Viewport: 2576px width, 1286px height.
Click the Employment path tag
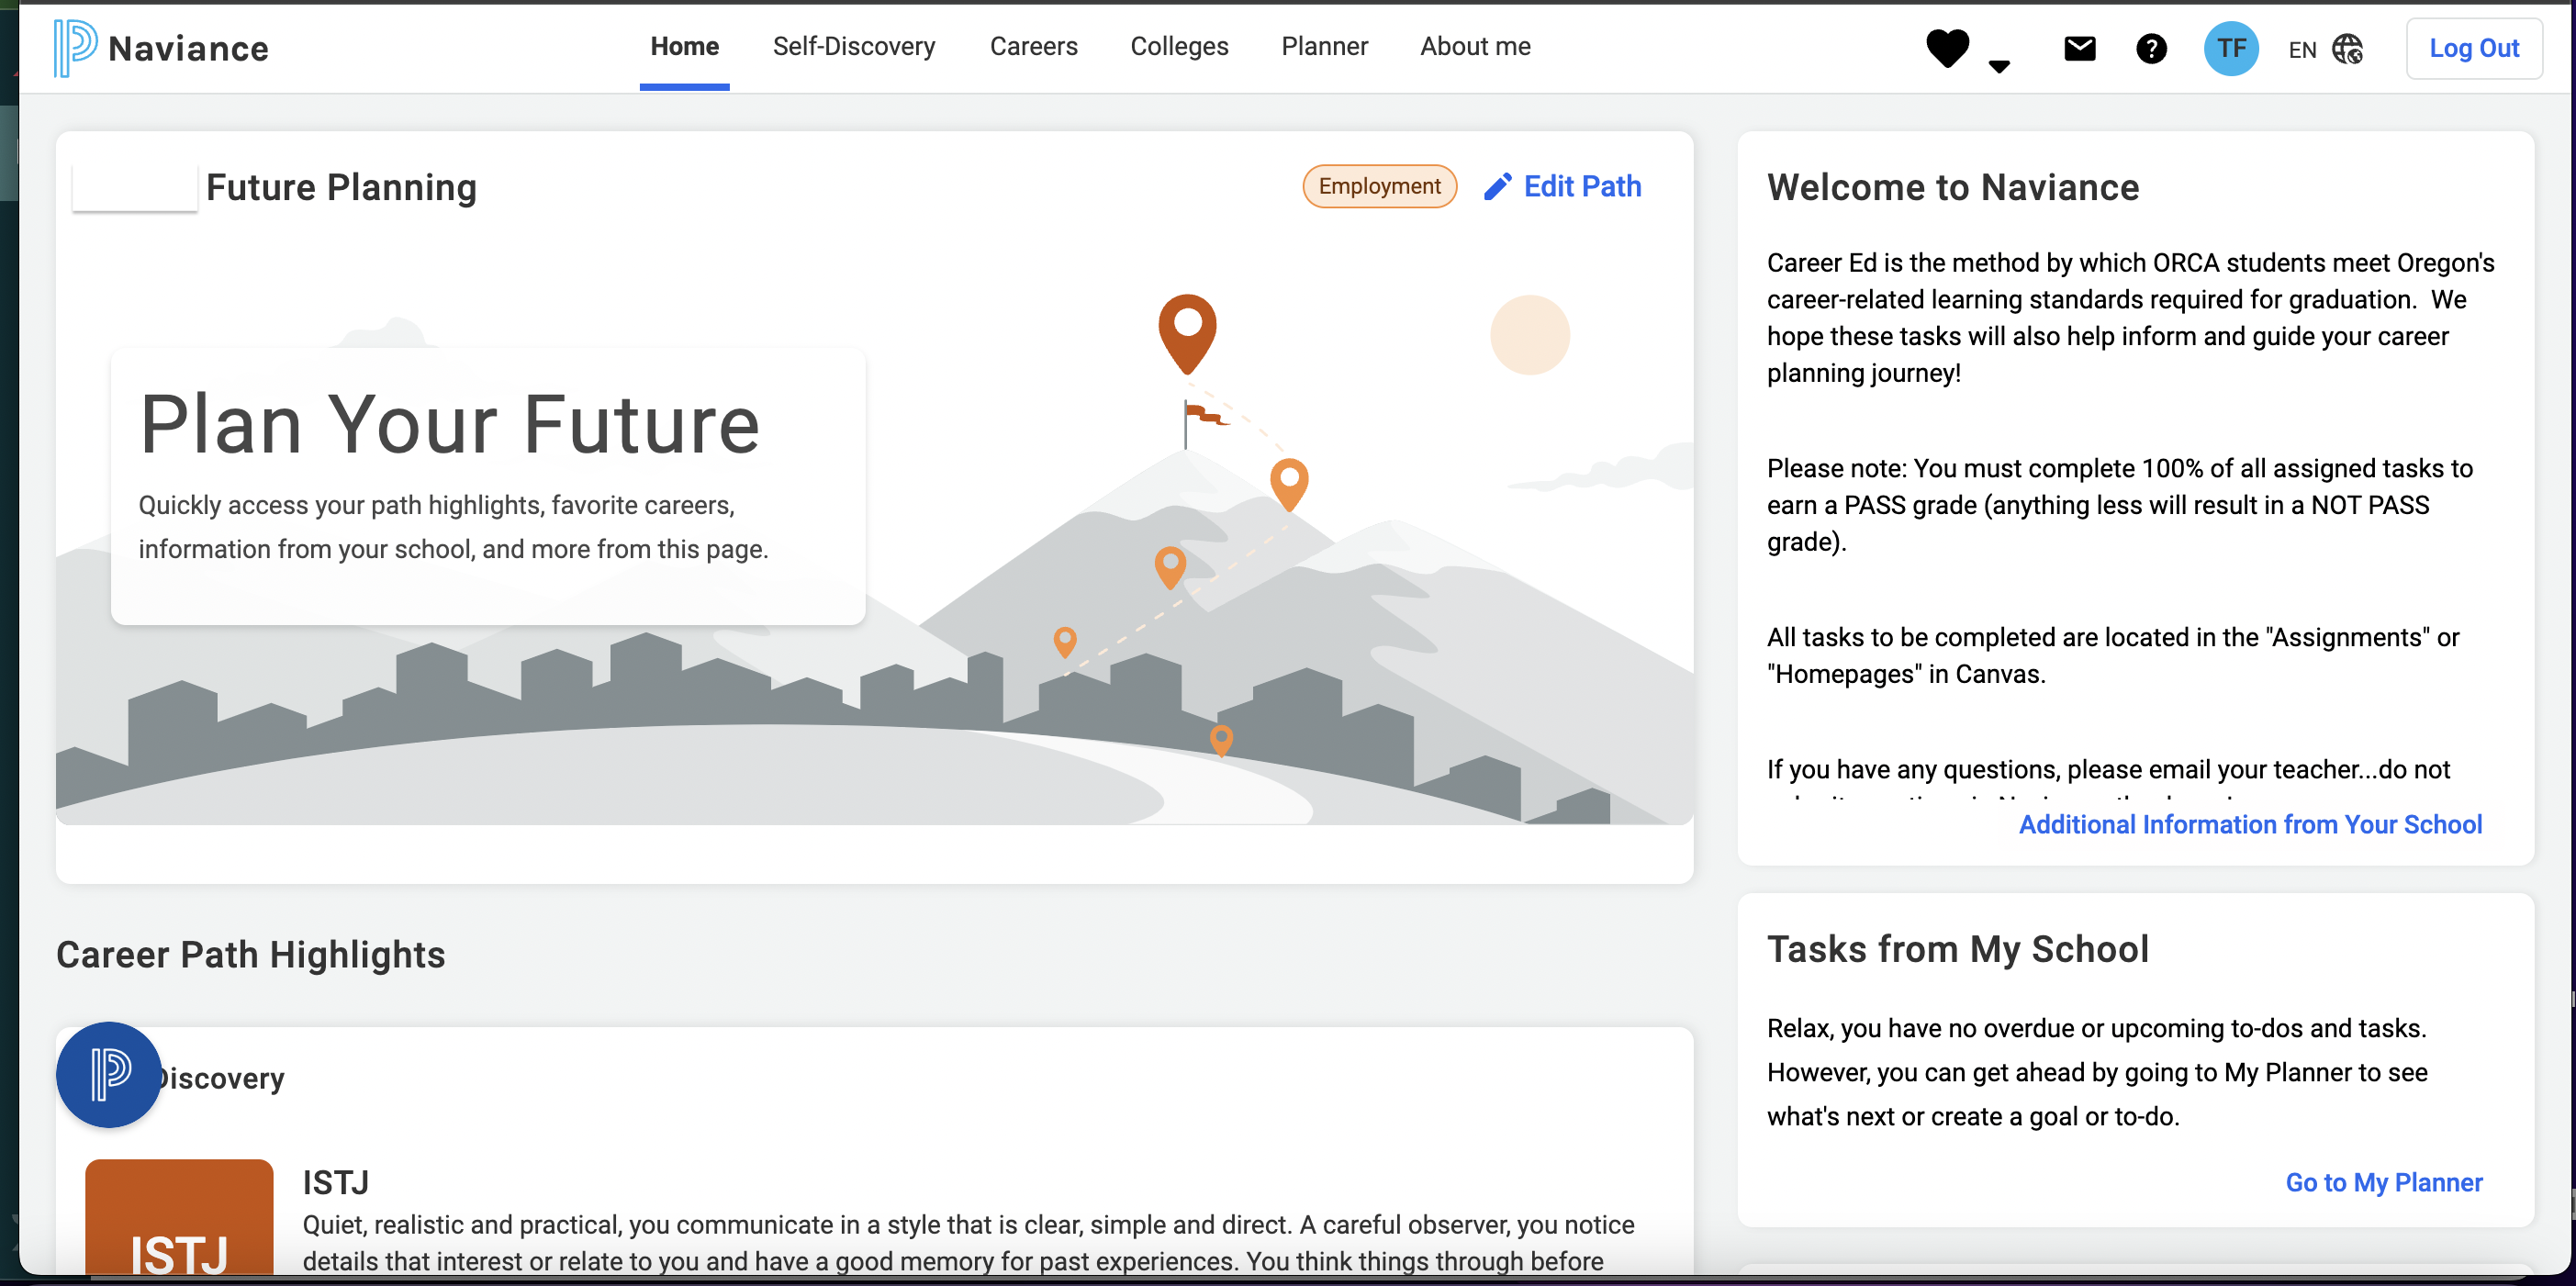coord(1379,186)
